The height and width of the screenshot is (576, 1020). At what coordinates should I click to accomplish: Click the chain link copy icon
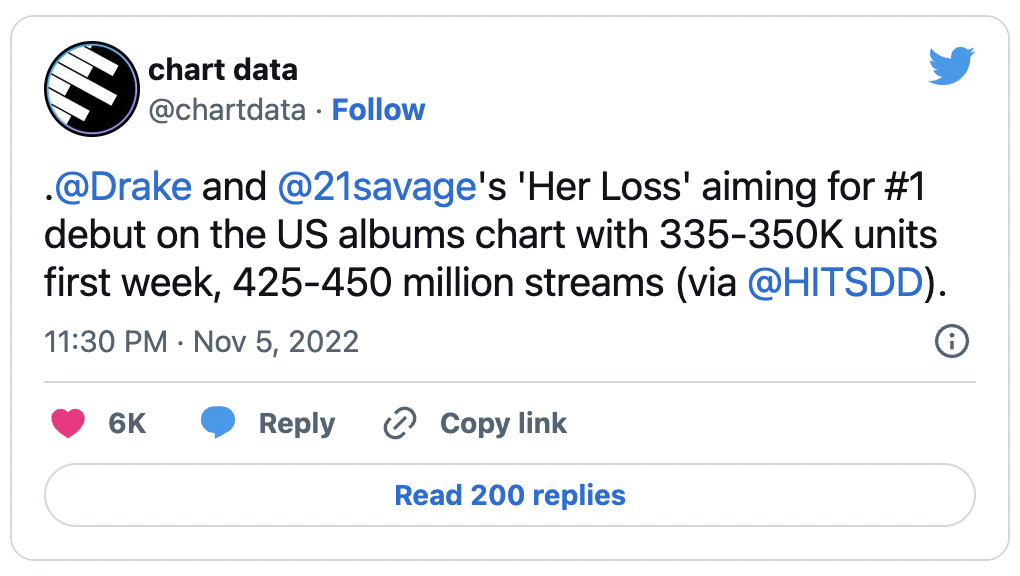(399, 423)
